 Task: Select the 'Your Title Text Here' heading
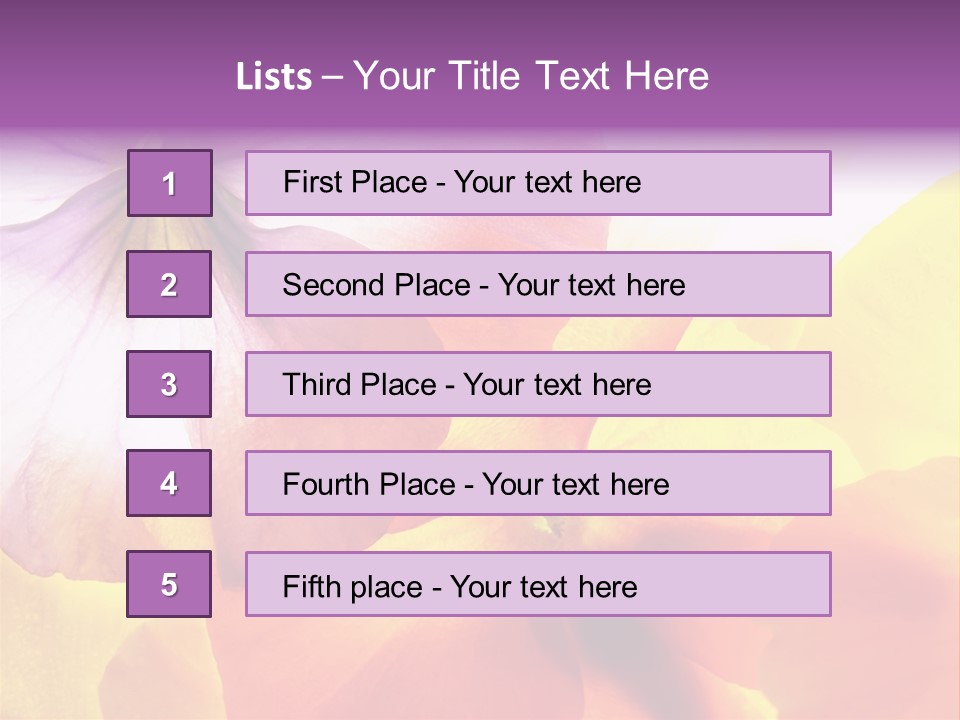[x=531, y=76]
